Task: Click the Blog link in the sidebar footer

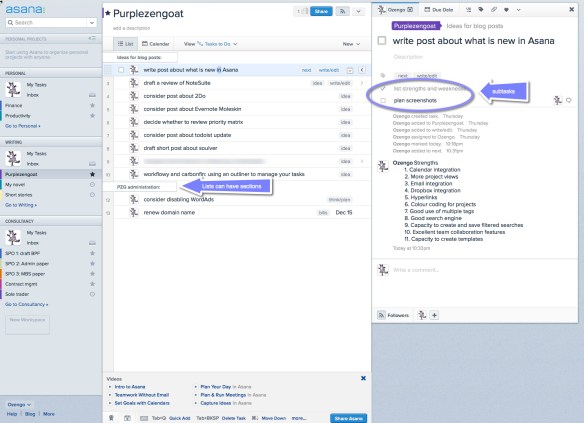Action: point(30,414)
